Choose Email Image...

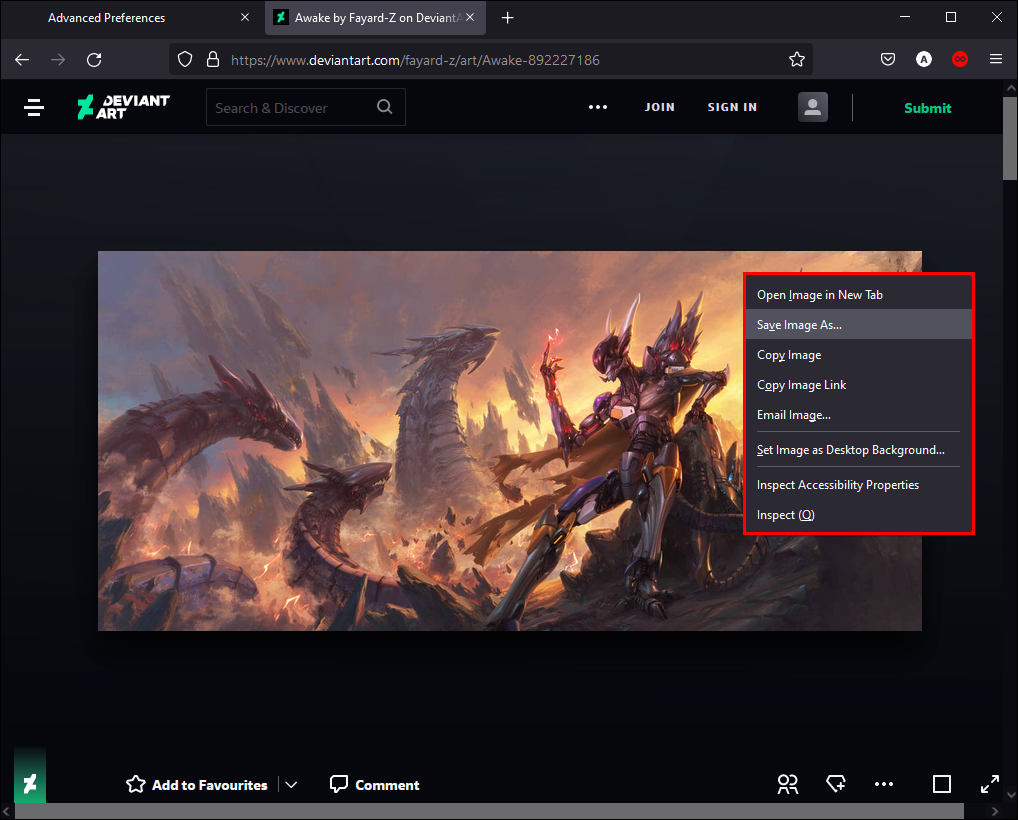click(x=858, y=414)
